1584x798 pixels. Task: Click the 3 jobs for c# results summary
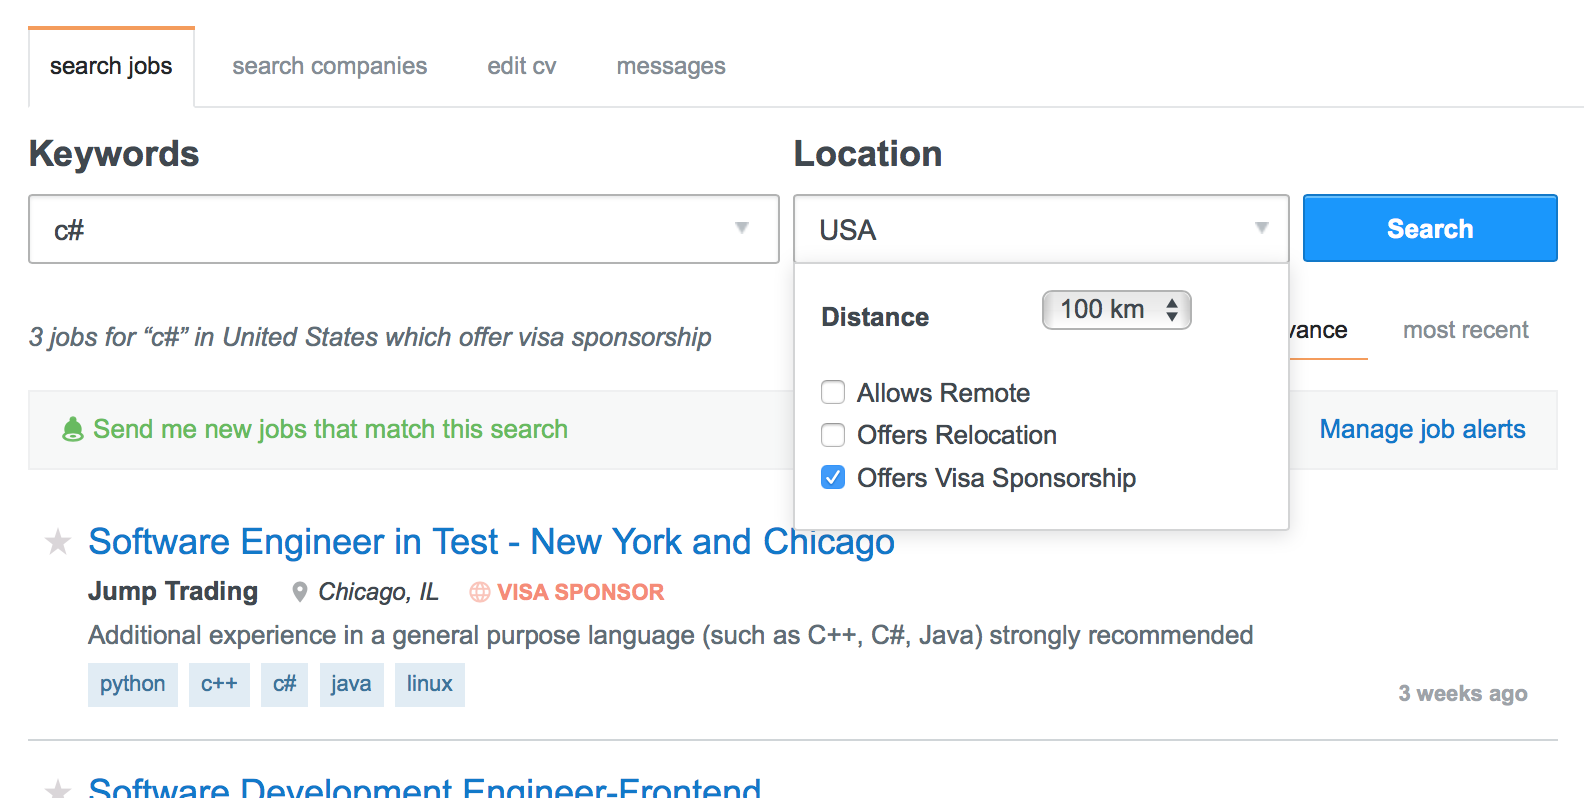370,337
